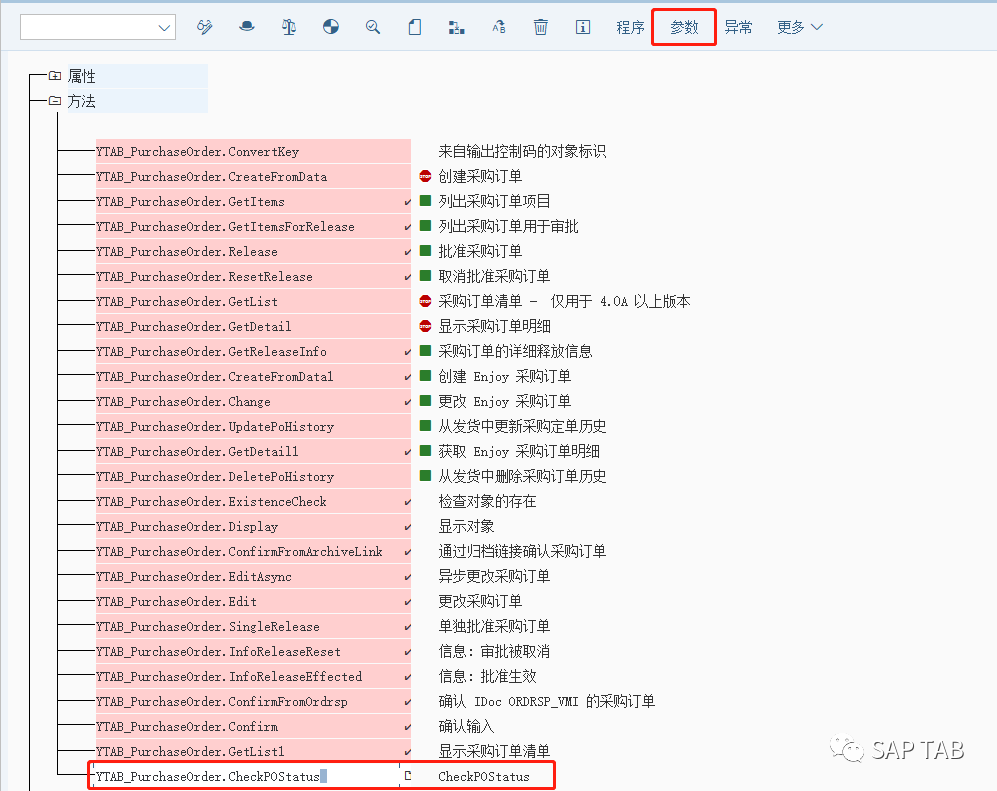Toggle display/change mode with glasses-pencil icon

205,27
